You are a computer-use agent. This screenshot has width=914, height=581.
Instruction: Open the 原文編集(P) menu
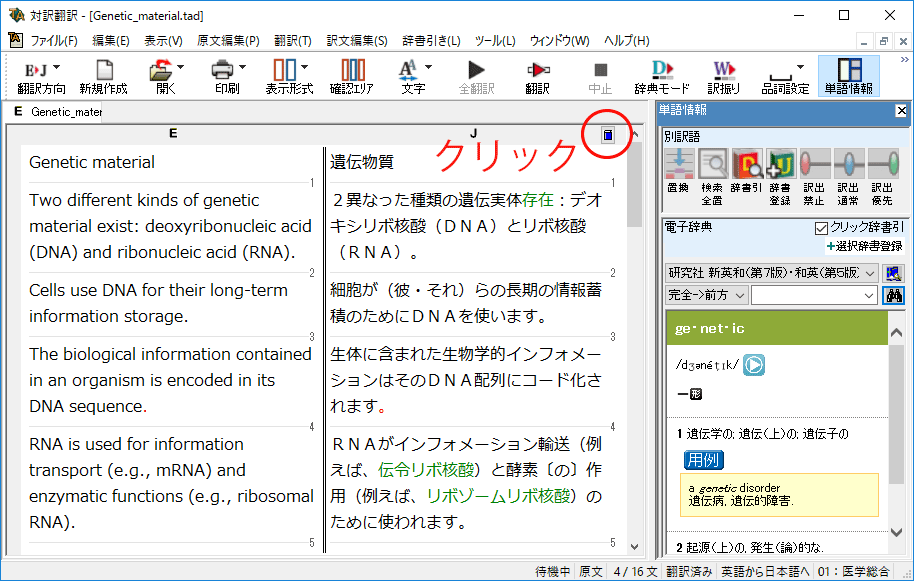pos(228,41)
